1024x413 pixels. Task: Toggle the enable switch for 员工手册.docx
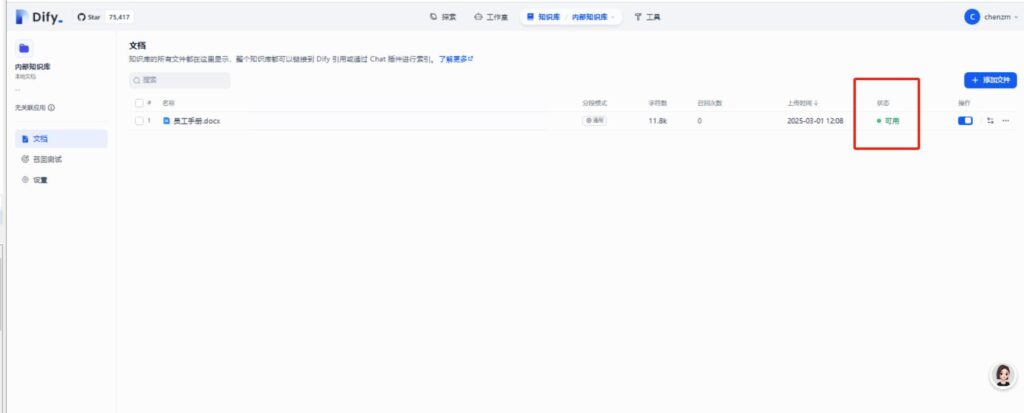pos(965,120)
